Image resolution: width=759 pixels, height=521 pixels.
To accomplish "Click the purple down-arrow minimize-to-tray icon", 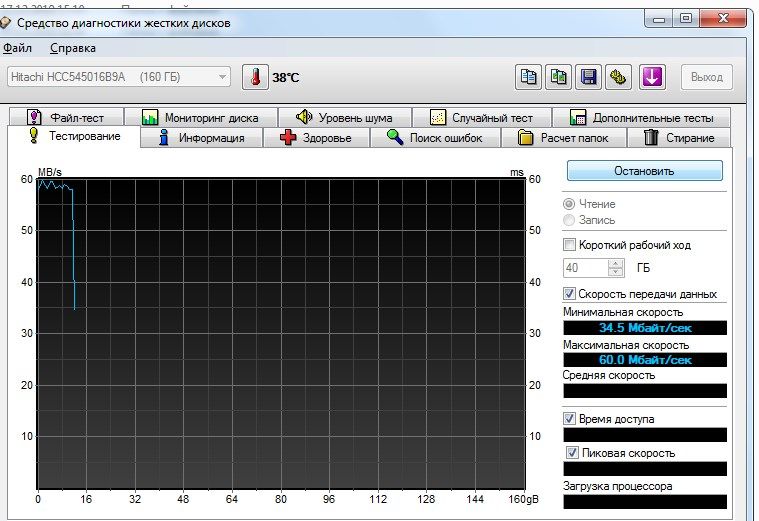I will 652,77.
